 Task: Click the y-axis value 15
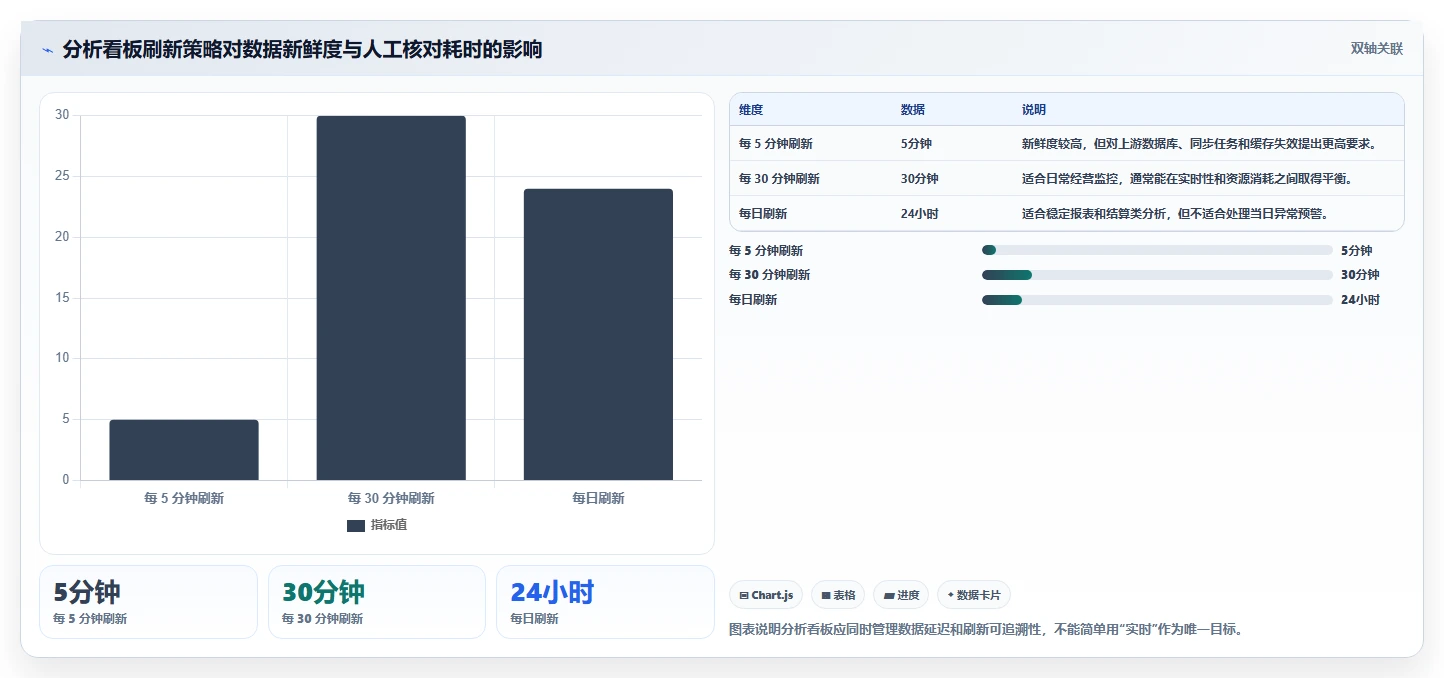tap(62, 298)
